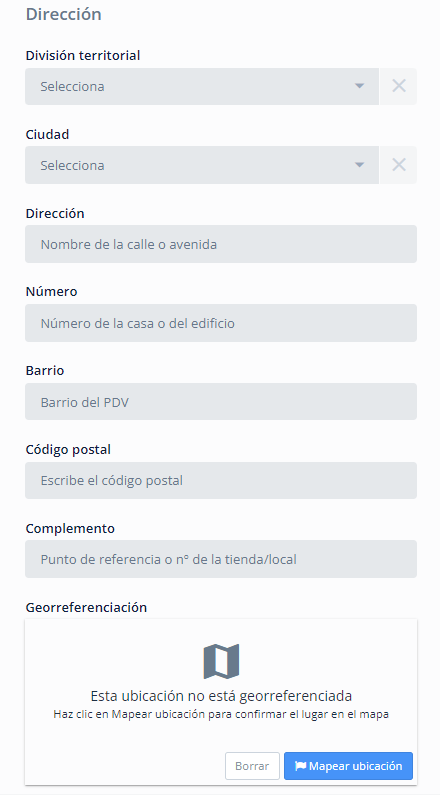The image size is (440, 803).
Task: Click the Borrar button
Action: click(x=252, y=766)
